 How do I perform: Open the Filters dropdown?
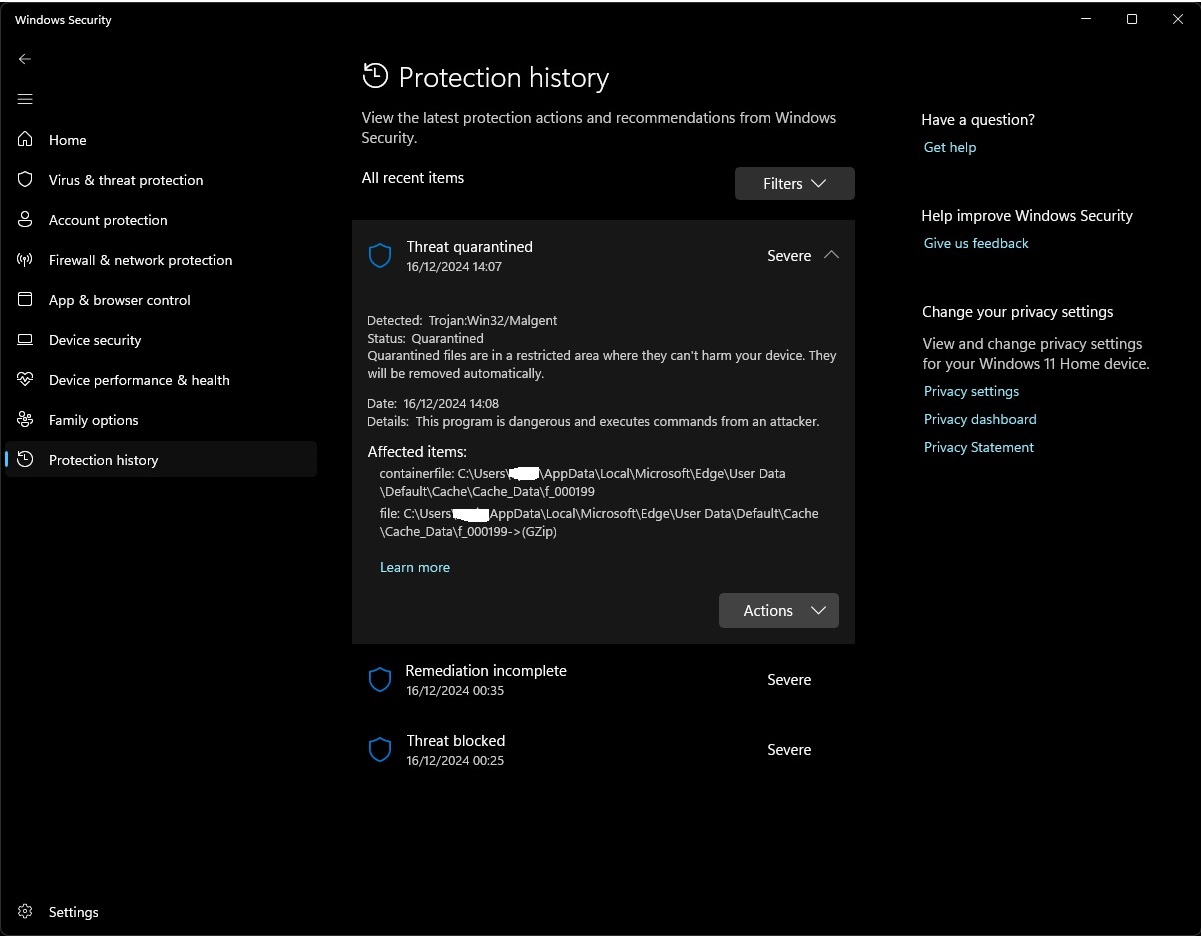point(794,184)
